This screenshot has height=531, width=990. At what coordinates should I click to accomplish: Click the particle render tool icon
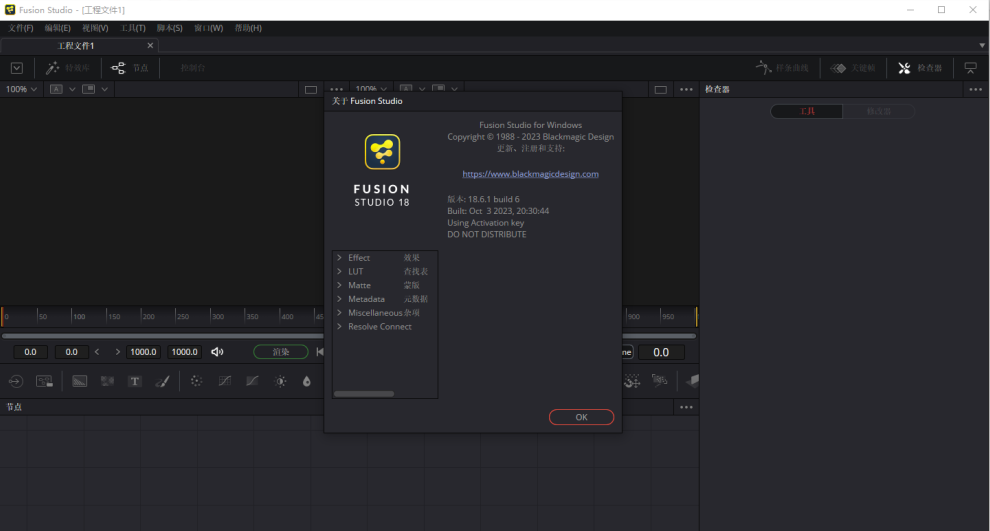[659, 380]
